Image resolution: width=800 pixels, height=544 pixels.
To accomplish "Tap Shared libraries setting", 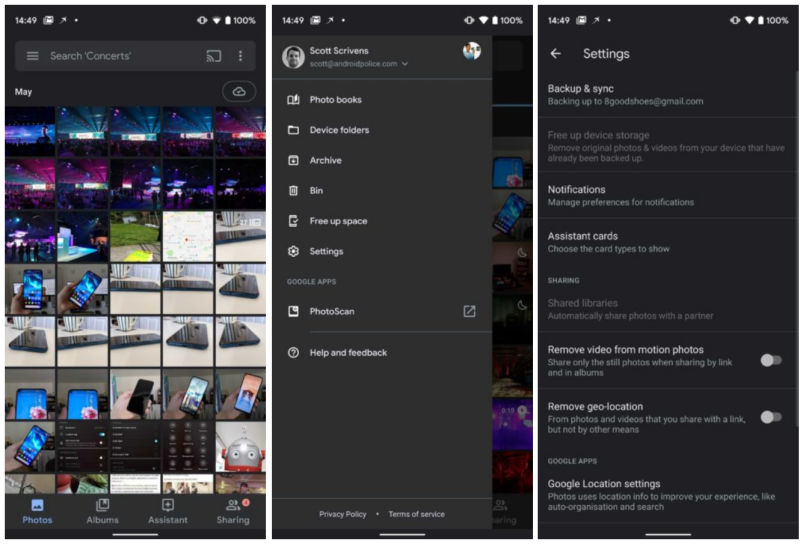I will pos(668,309).
